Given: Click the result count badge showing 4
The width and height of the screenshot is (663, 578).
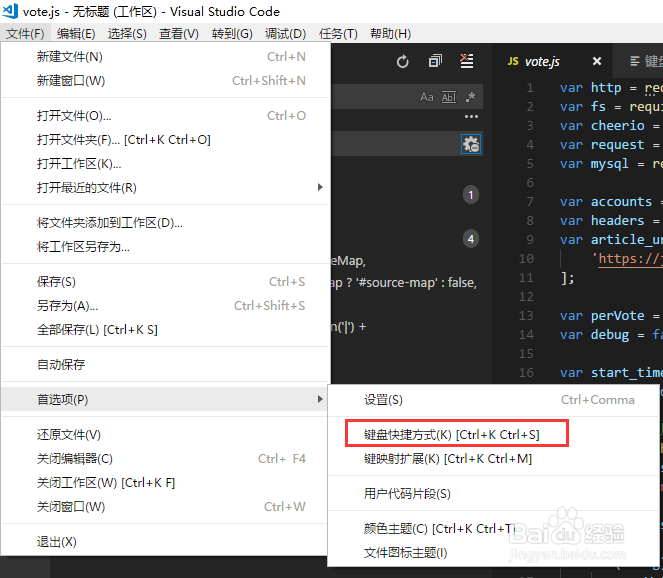Looking at the screenshot, I should (471, 239).
